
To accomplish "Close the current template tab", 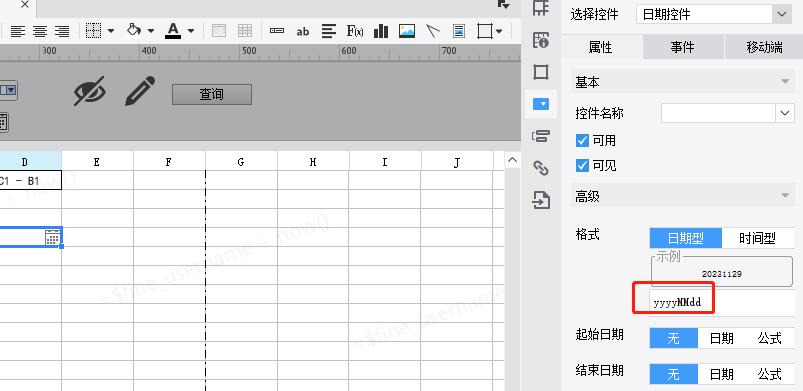I will 25,5.
